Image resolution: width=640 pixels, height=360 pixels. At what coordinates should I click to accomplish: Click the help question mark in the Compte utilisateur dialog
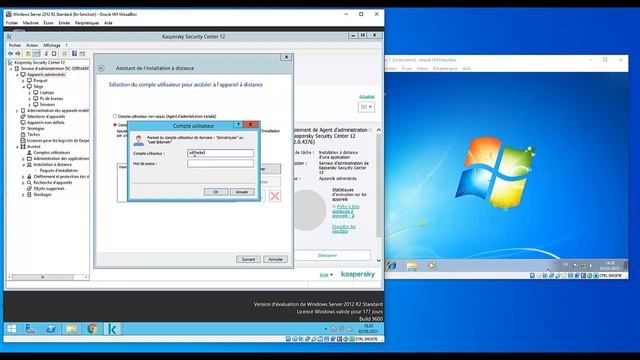pos(238,124)
